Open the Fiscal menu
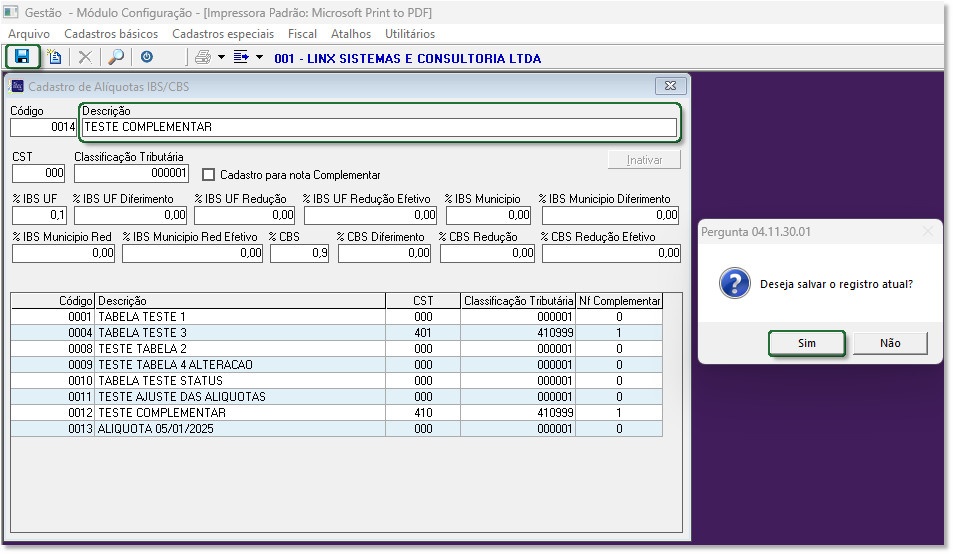The image size is (953, 554). [x=302, y=33]
